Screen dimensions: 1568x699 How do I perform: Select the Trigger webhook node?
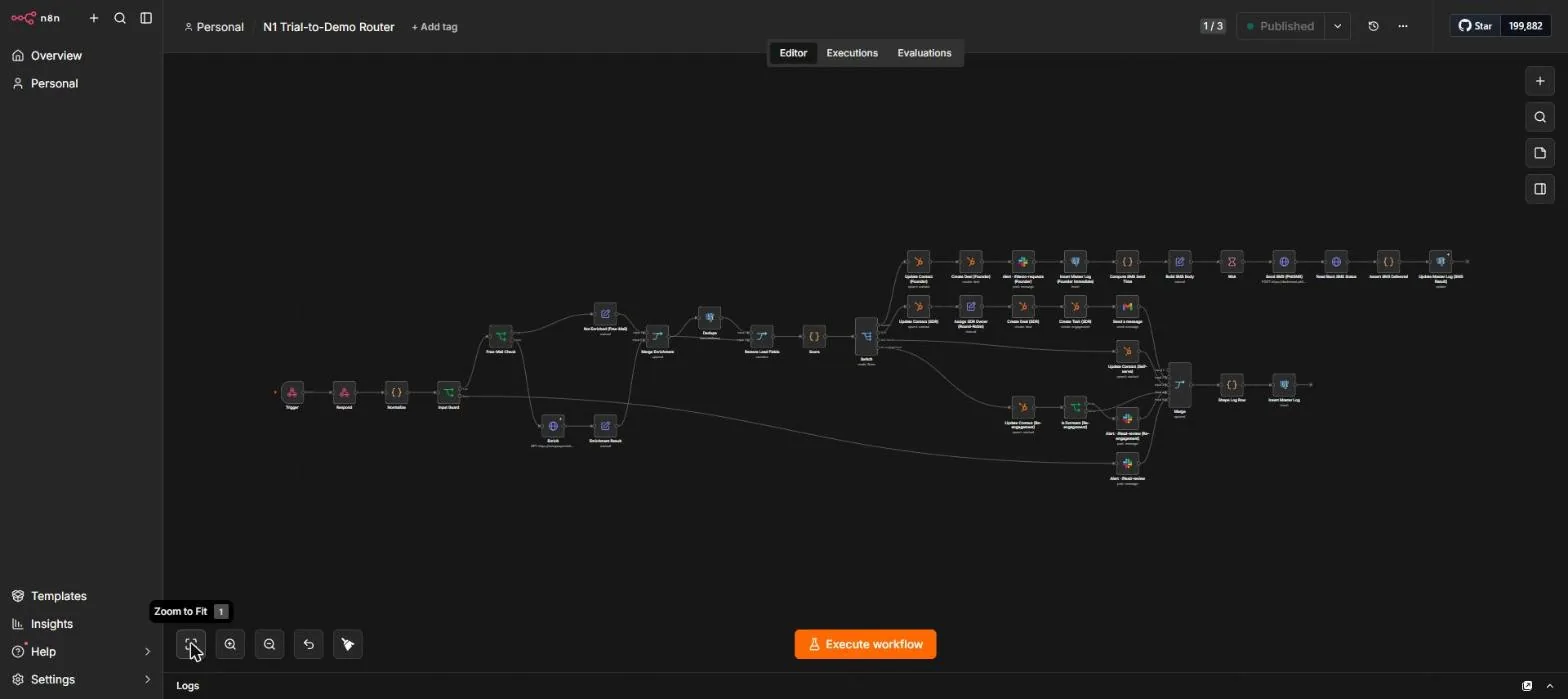[292, 392]
